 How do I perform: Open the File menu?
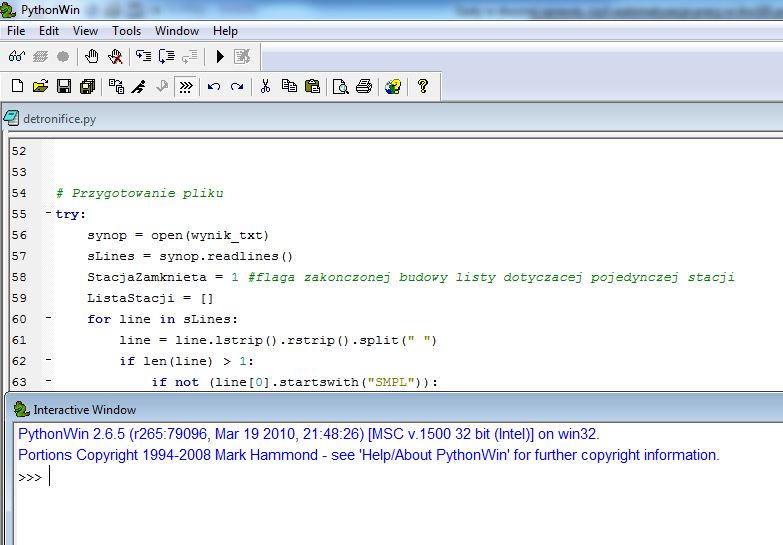tap(16, 31)
